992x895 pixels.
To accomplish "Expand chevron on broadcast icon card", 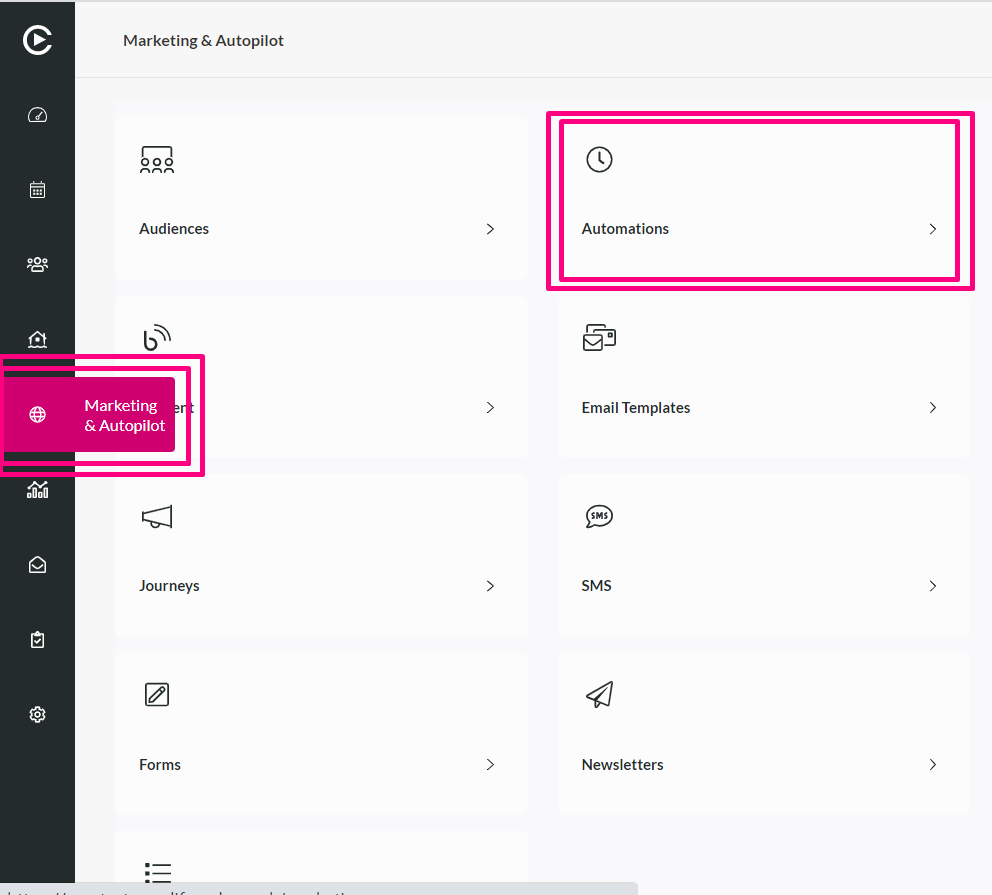I will pyautogui.click(x=490, y=407).
